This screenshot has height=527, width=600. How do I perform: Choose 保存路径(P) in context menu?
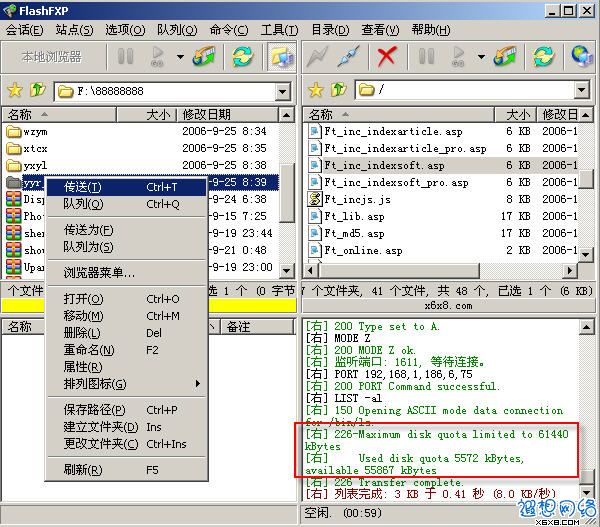[x=127, y=410]
